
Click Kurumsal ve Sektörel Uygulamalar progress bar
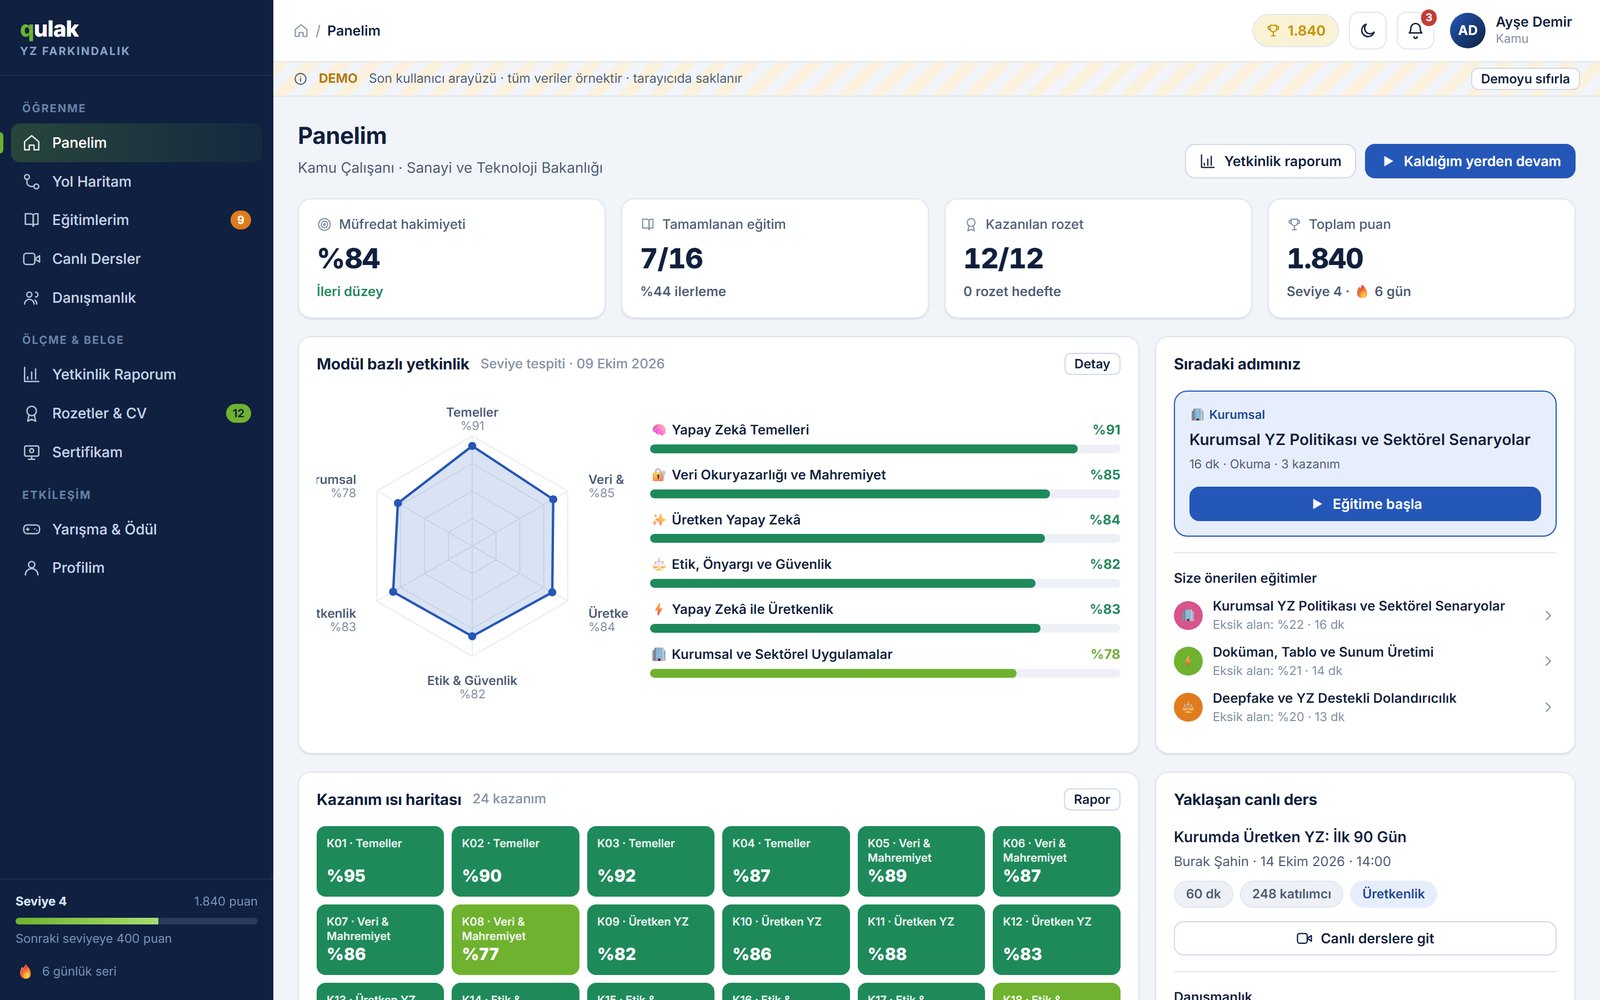tap(885, 674)
